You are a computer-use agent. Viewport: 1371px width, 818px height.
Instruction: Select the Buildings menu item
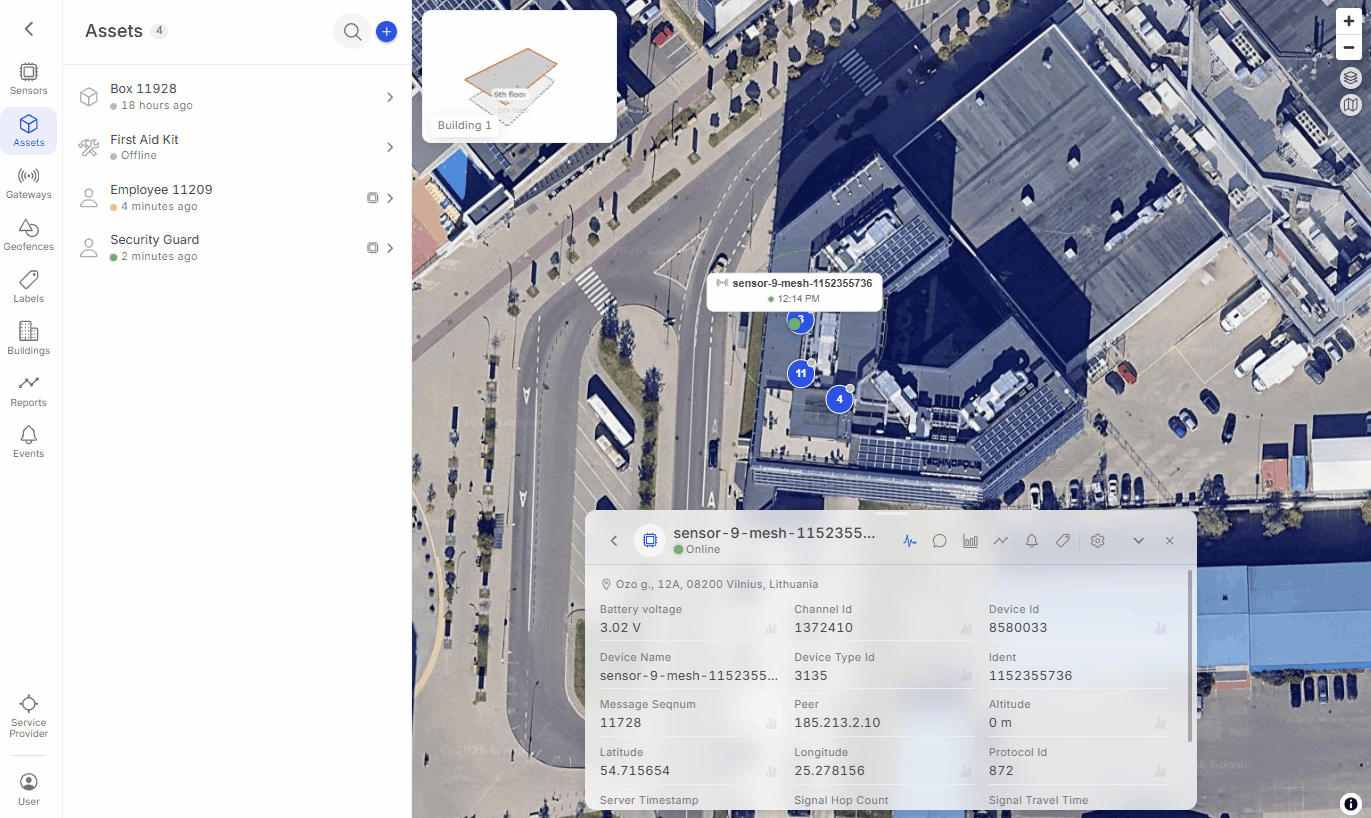(x=29, y=339)
